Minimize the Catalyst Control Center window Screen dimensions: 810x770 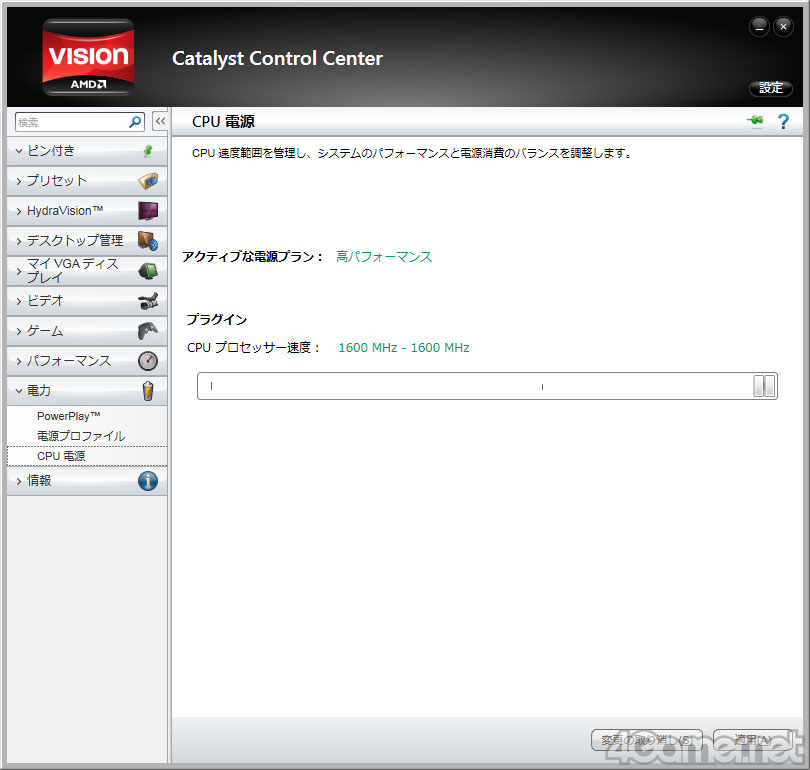coord(759,26)
